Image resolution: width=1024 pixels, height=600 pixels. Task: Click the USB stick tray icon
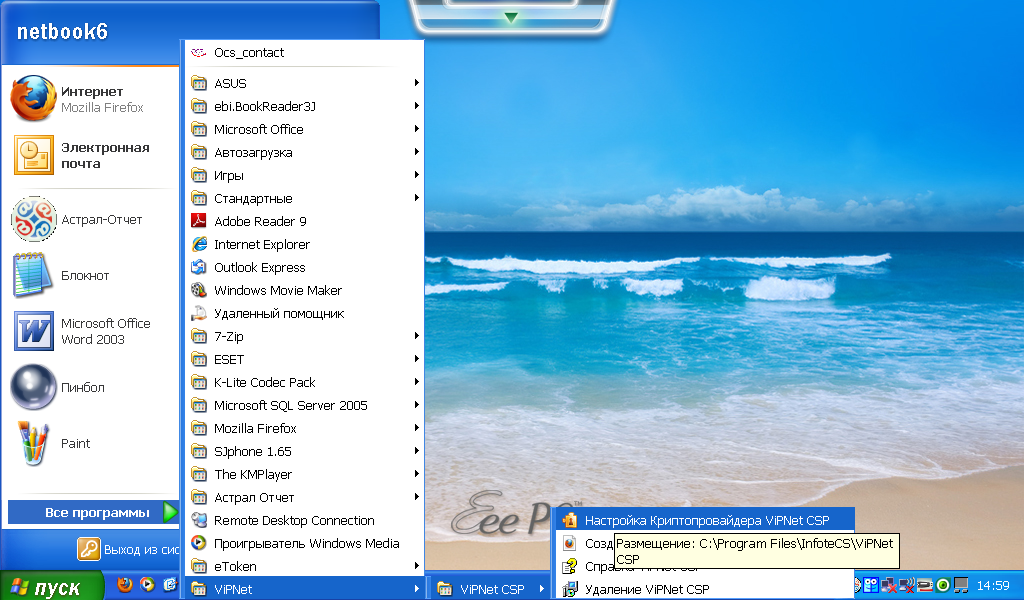925,585
